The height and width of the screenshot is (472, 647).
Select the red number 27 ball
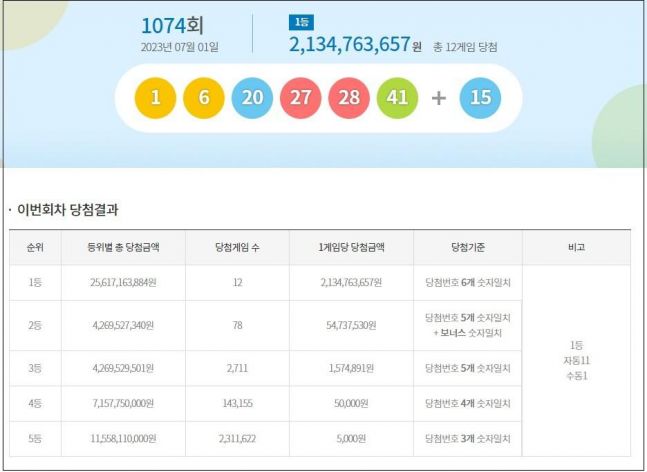click(x=301, y=98)
